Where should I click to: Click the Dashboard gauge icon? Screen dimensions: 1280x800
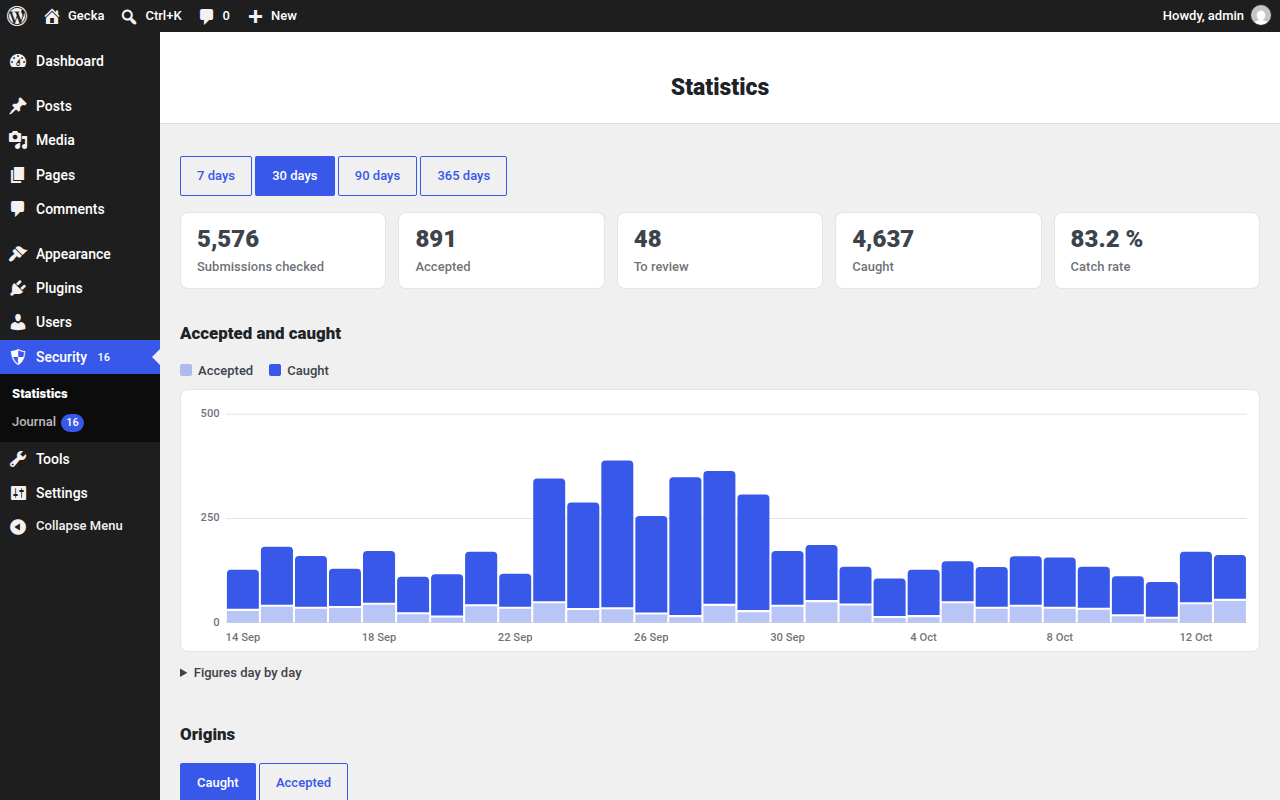click(18, 61)
